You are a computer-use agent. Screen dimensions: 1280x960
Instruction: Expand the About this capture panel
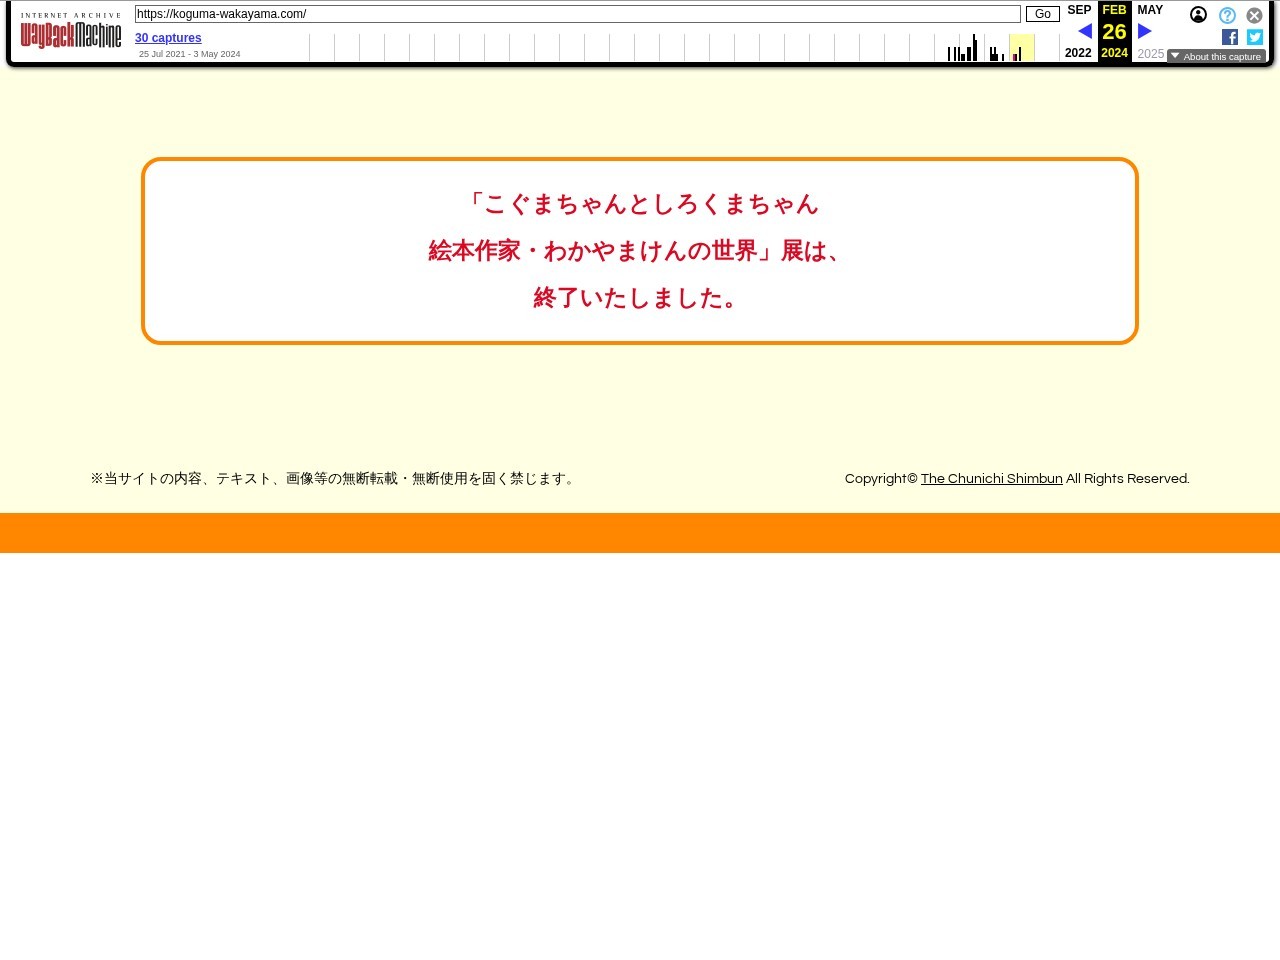(1216, 57)
